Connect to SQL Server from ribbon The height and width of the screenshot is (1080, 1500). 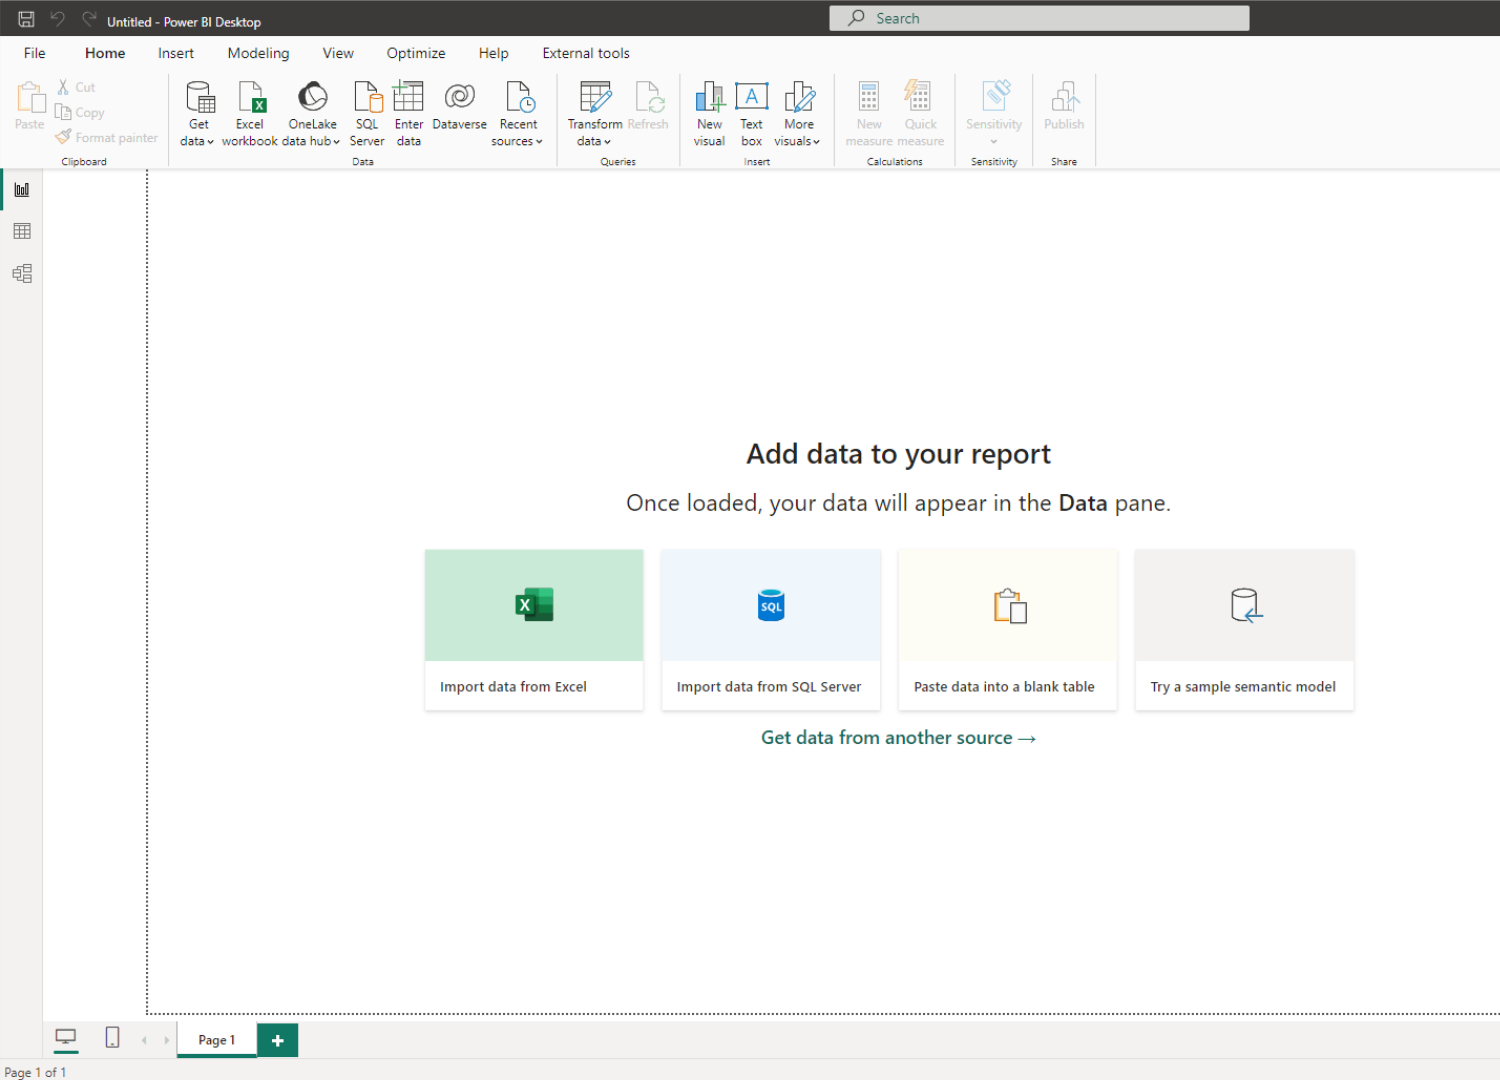click(x=367, y=113)
